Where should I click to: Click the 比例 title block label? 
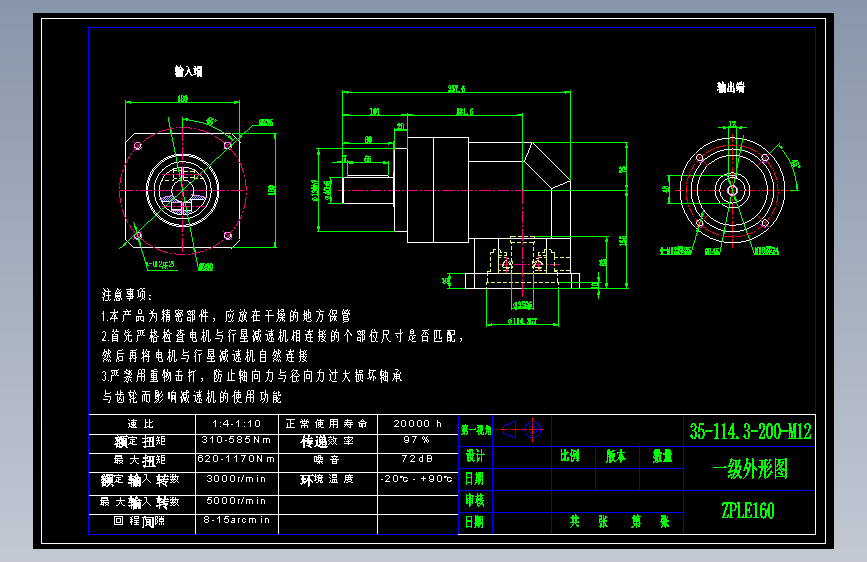[570, 456]
